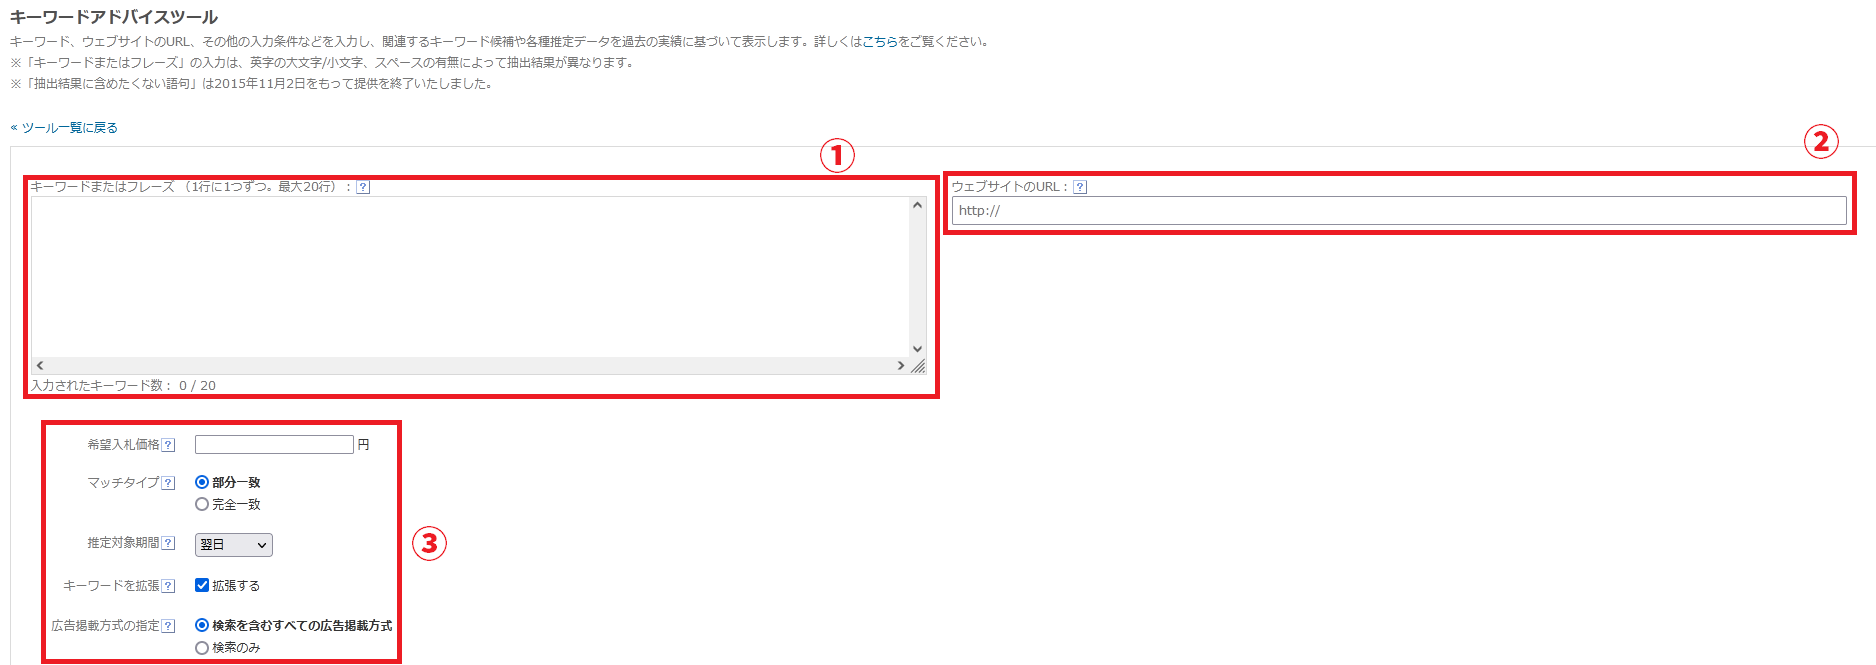Click the textarea resize grip handle
Screen dimensions: 1876x665
point(918,366)
